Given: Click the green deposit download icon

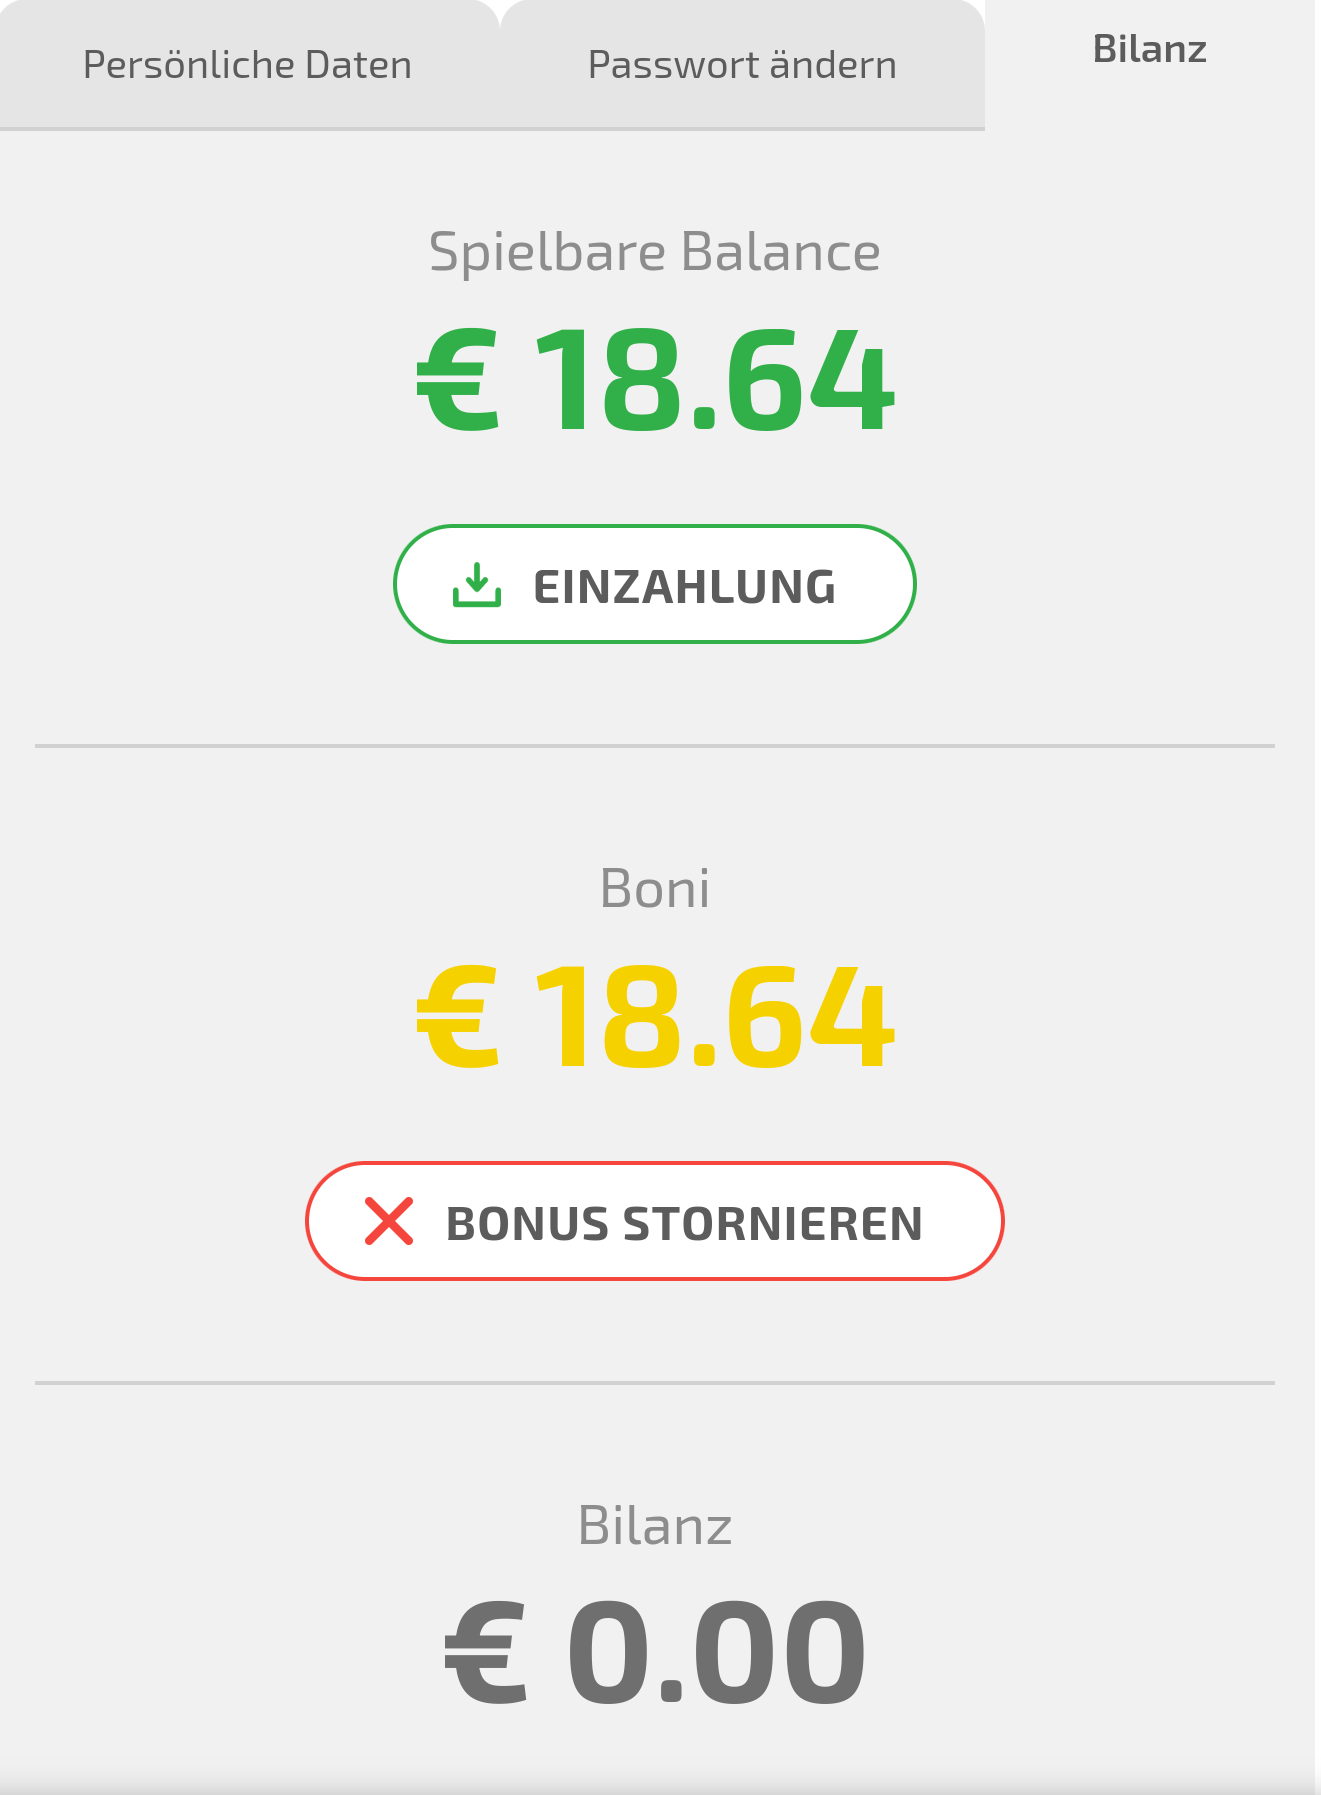Looking at the screenshot, I should (477, 585).
